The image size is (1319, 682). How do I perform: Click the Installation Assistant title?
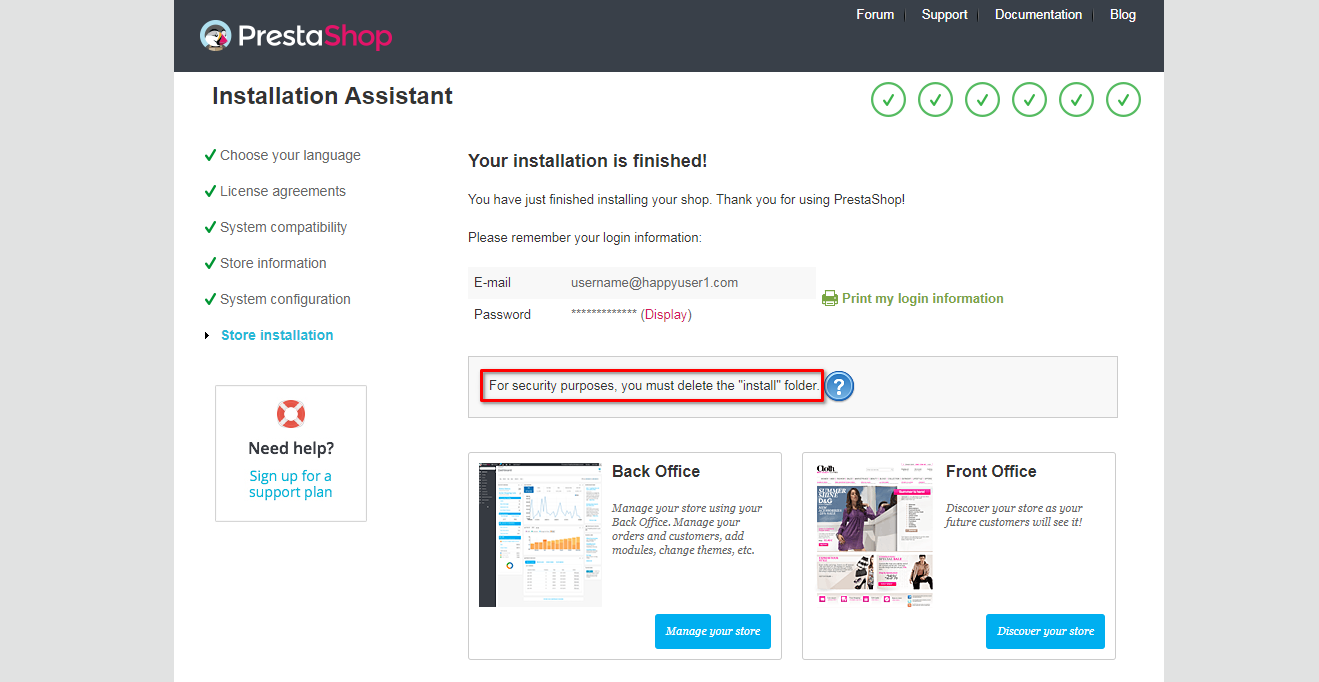(x=332, y=96)
